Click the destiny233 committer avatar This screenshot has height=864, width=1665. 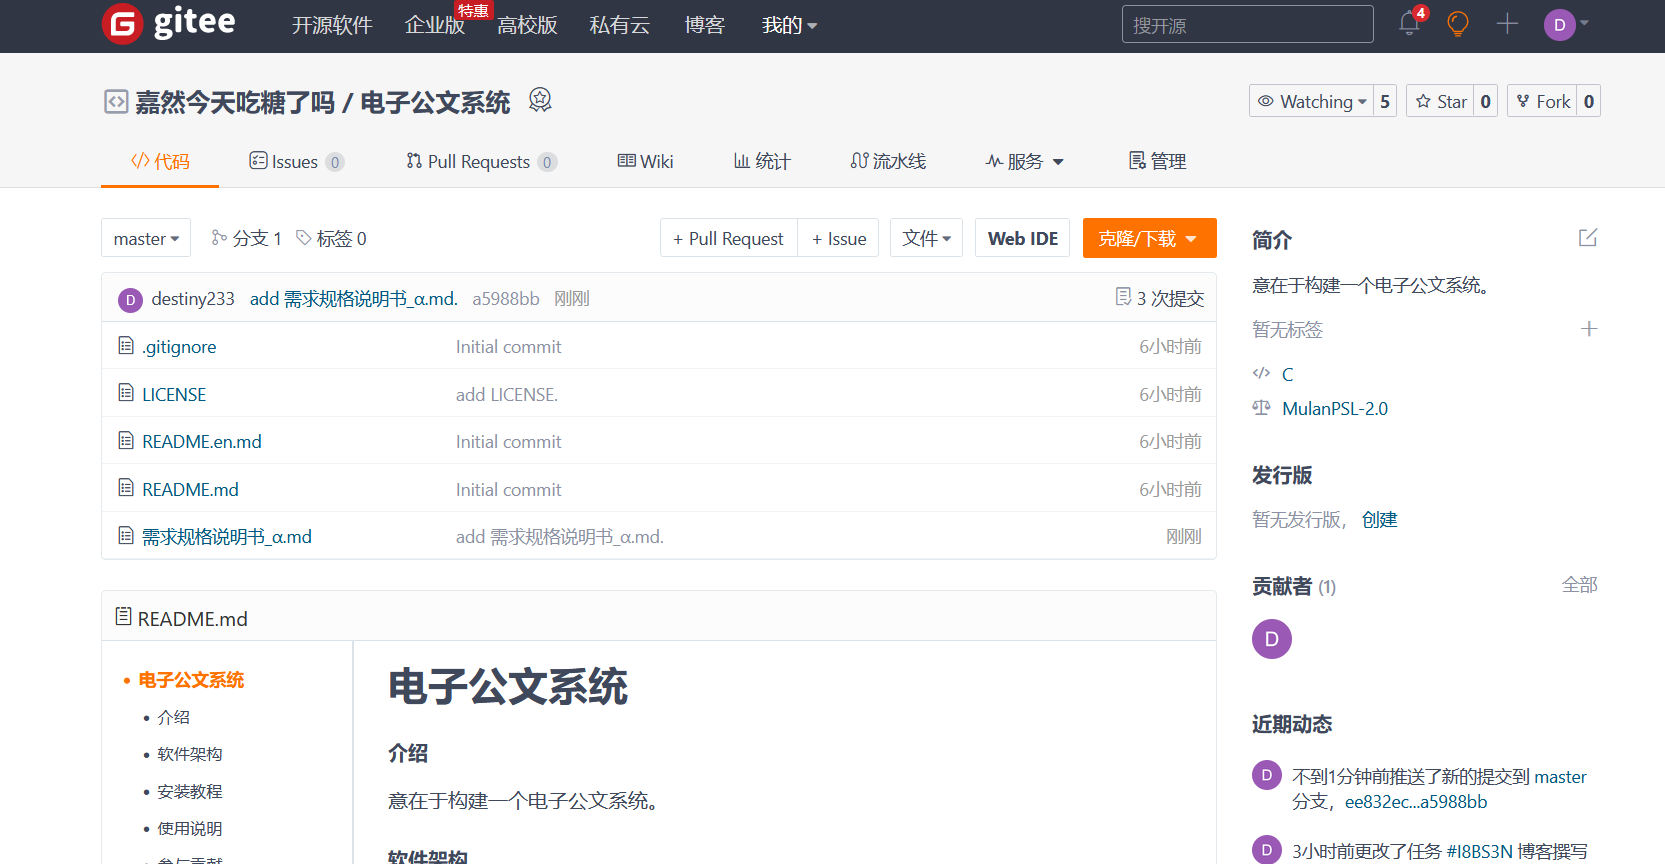(130, 300)
